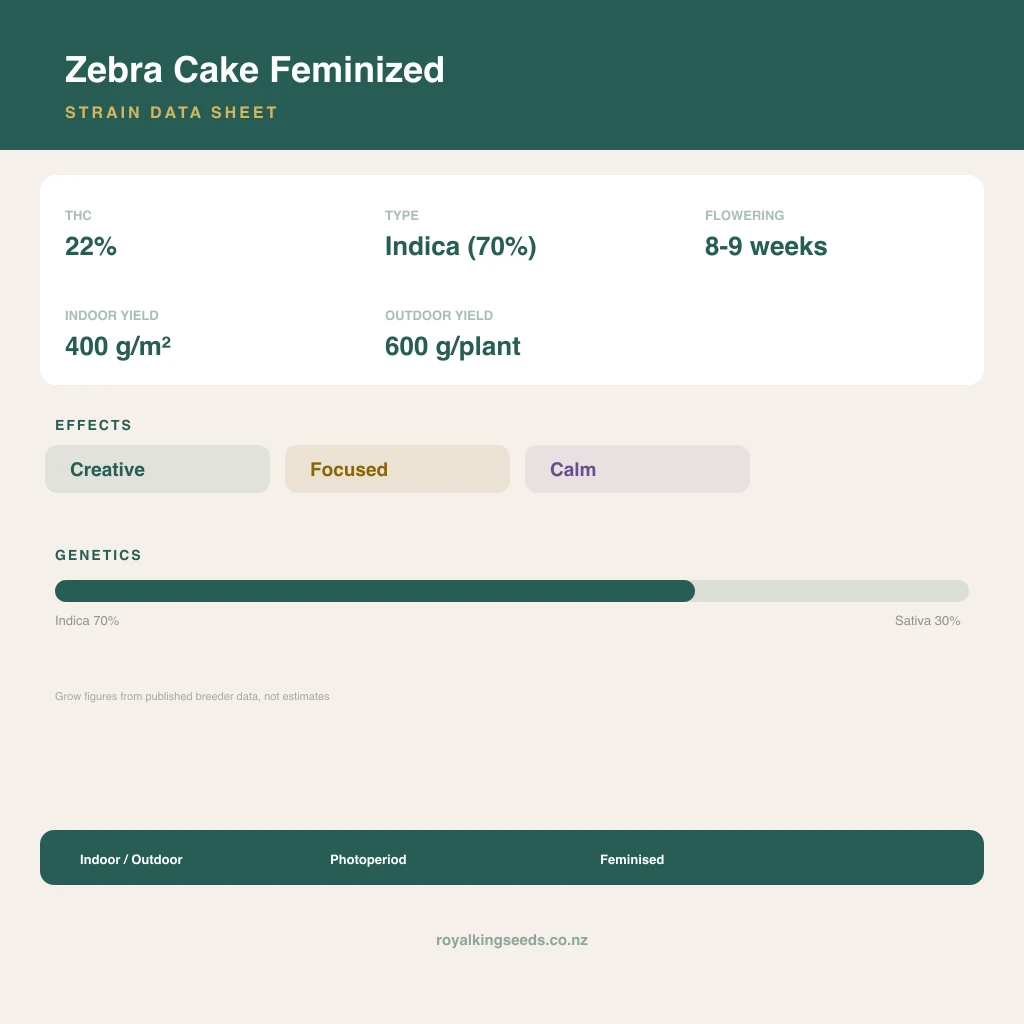Click the Strain Data Sheet subtitle
This screenshot has height=1024, width=1024.
(x=171, y=112)
